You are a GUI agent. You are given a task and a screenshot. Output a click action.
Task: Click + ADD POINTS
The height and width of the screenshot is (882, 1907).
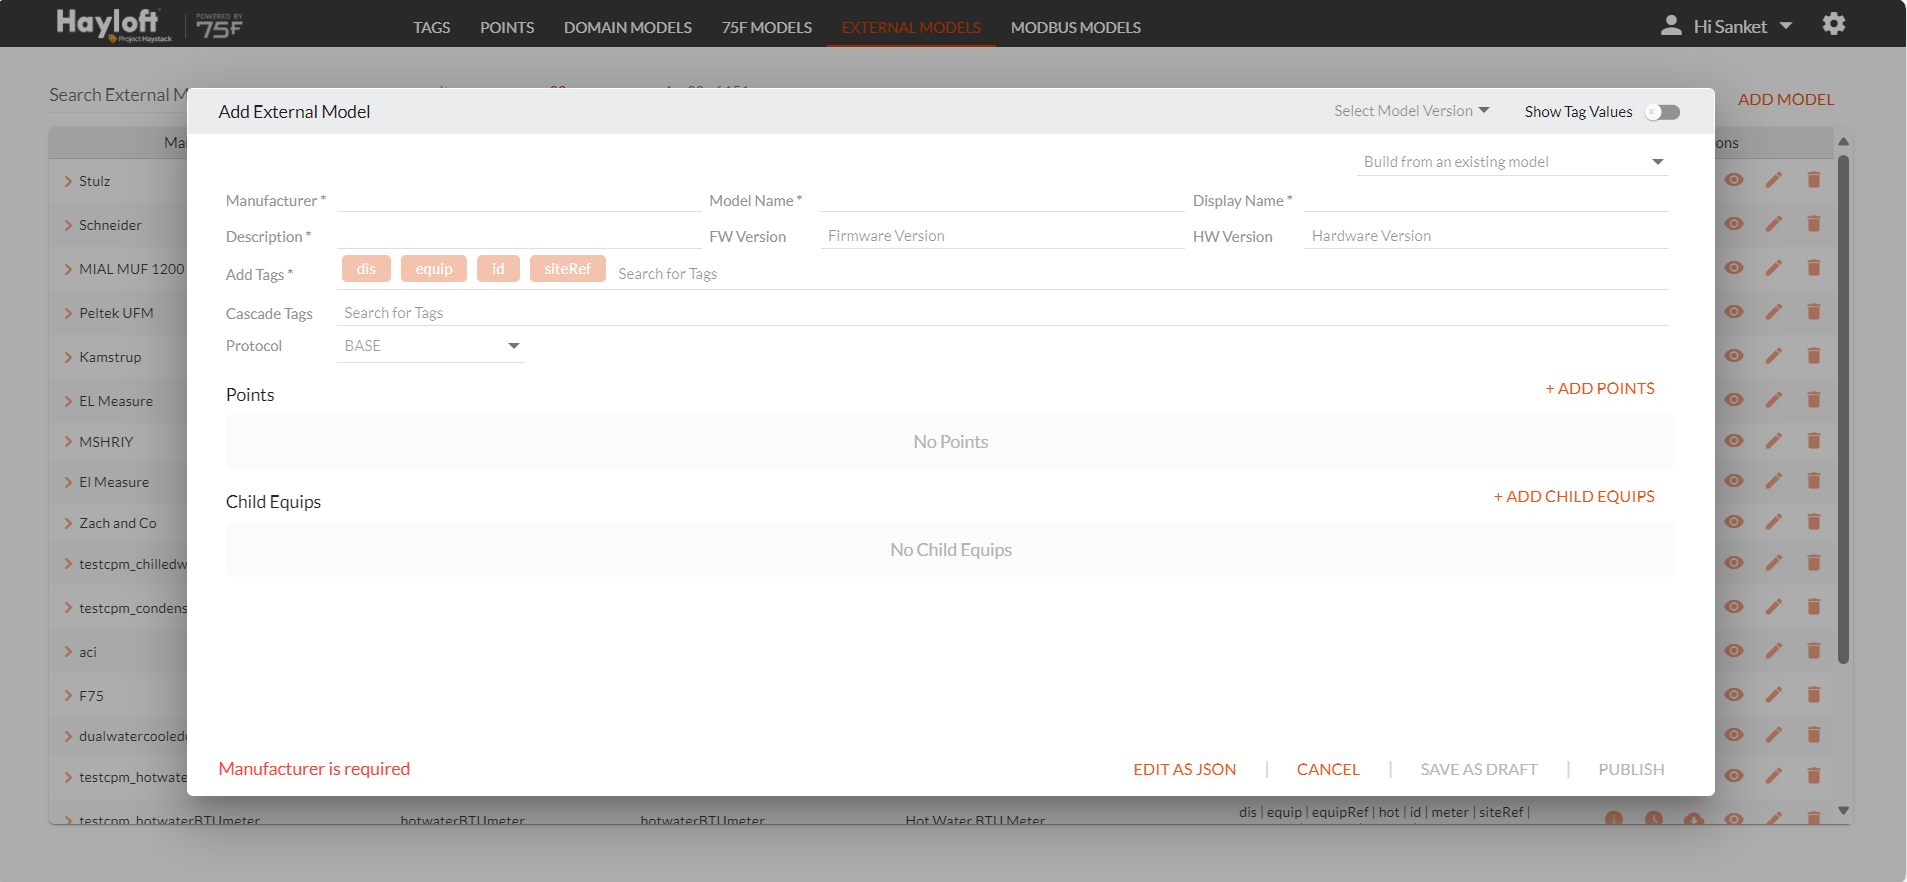pyautogui.click(x=1600, y=388)
